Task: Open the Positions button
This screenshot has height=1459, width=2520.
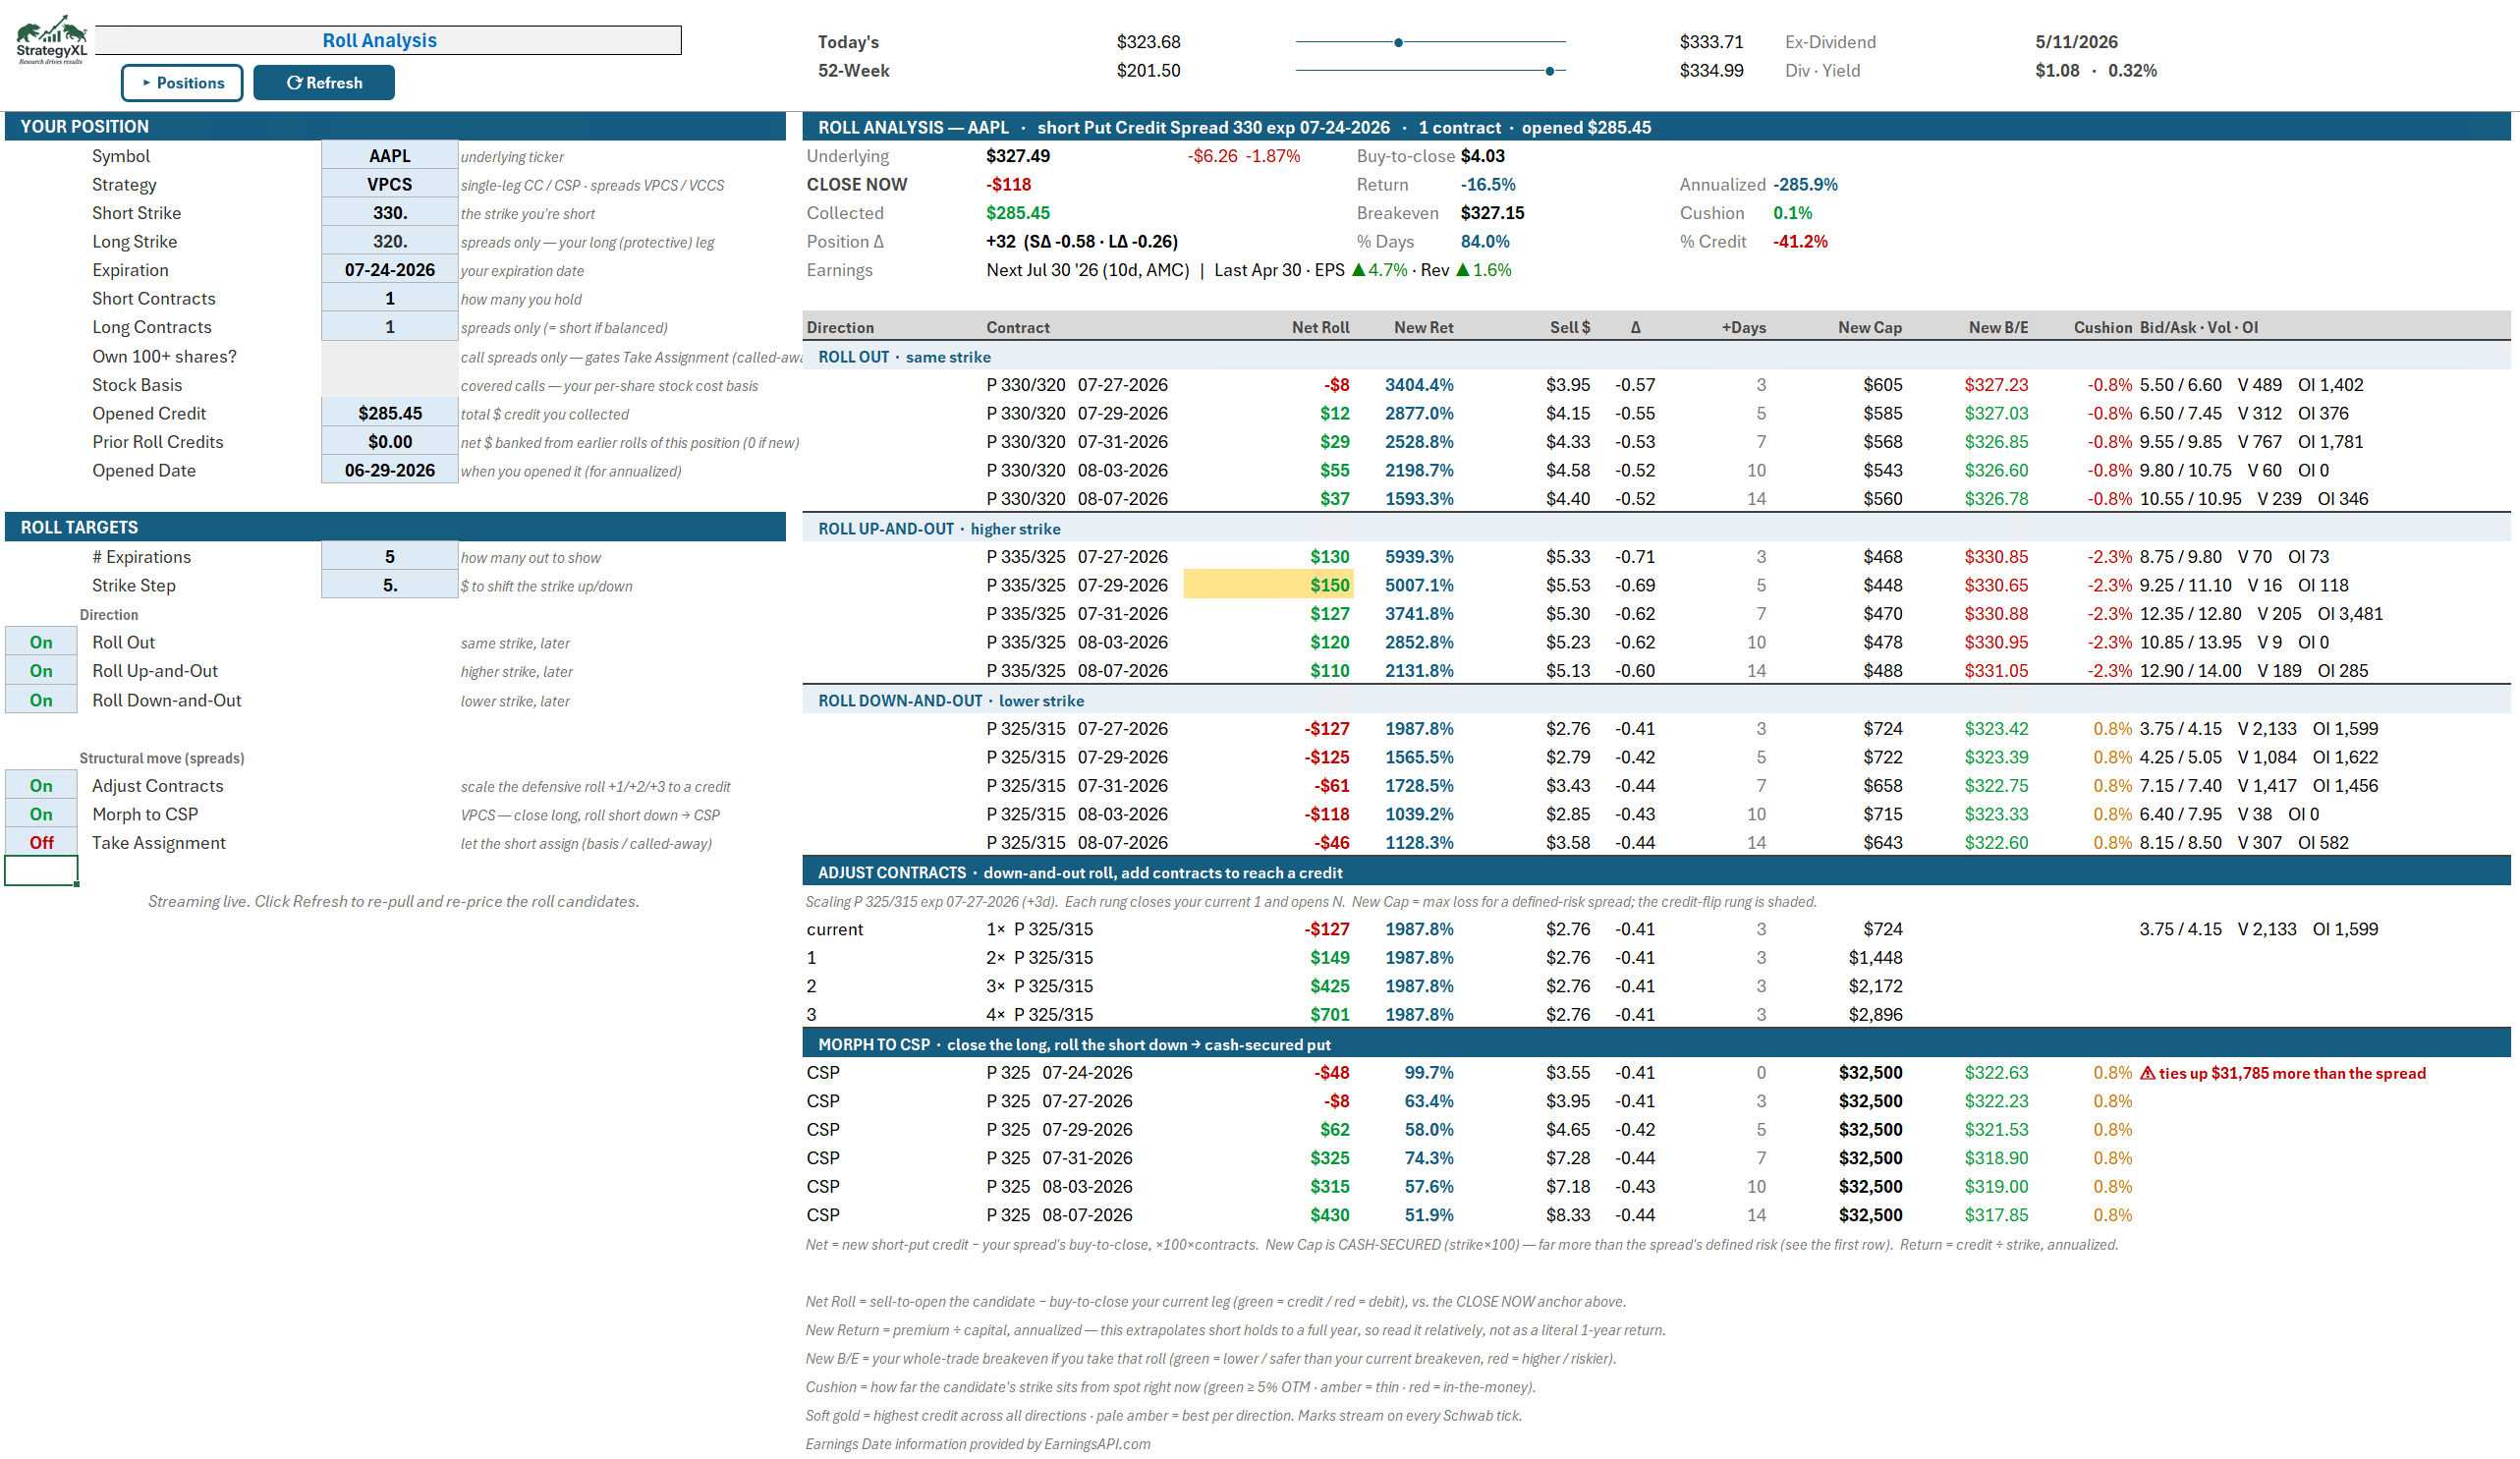Action: tap(182, 83)
